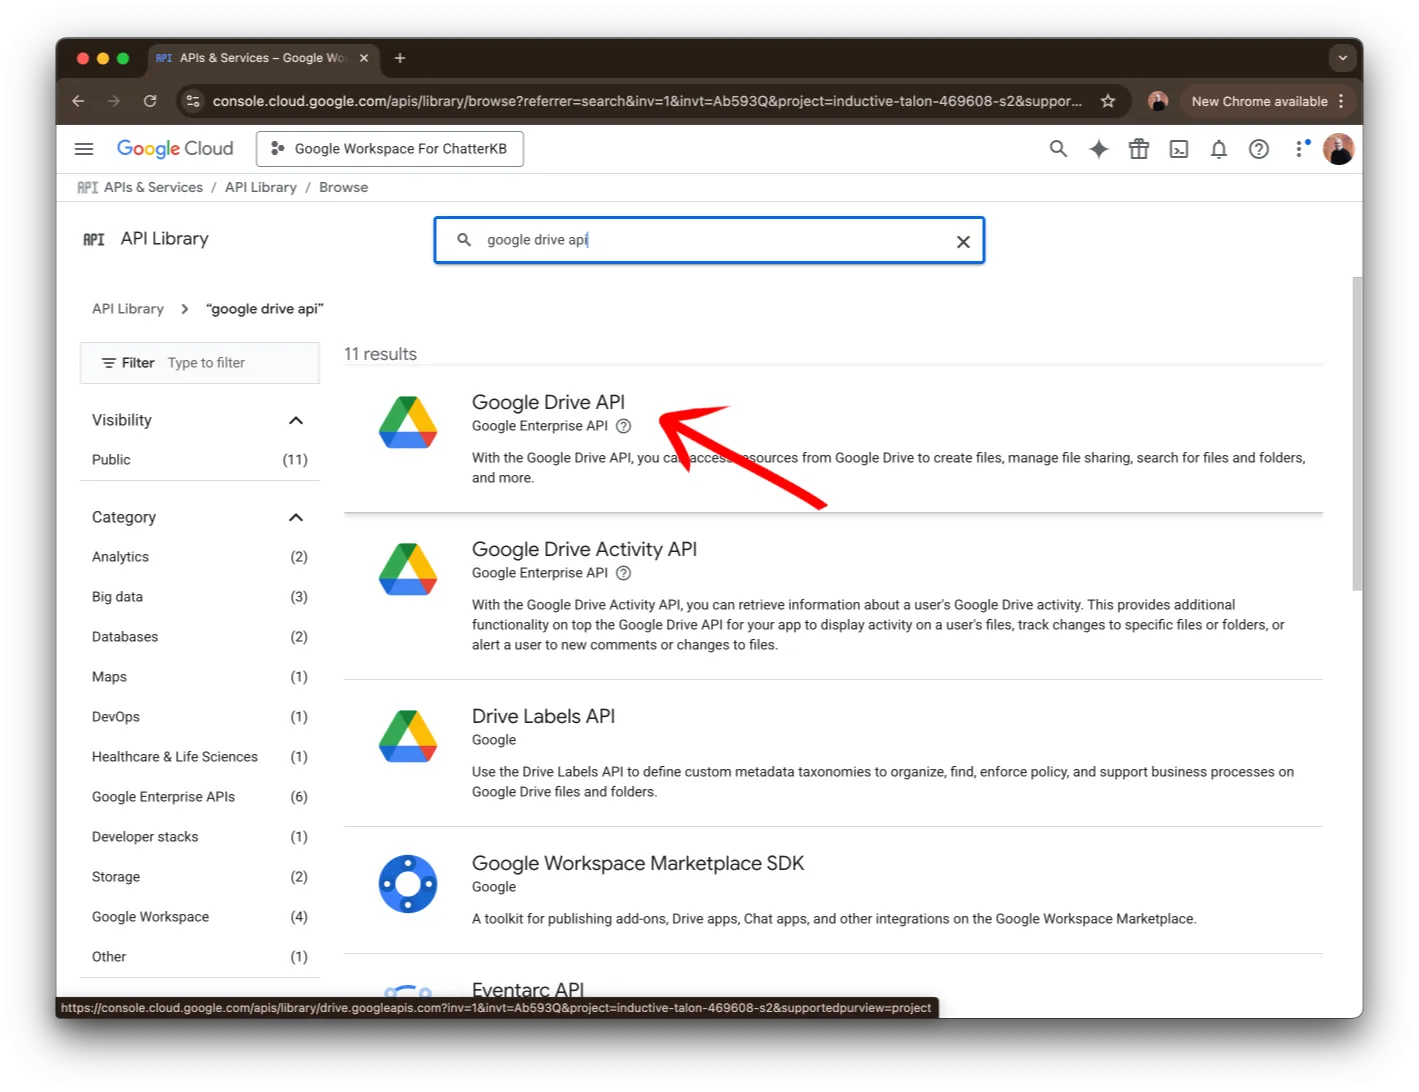The width and height of the screenshot is (1419, 1092).
Task: Click the Workspace Marketplace SDK logo
Action: (408, 884)
